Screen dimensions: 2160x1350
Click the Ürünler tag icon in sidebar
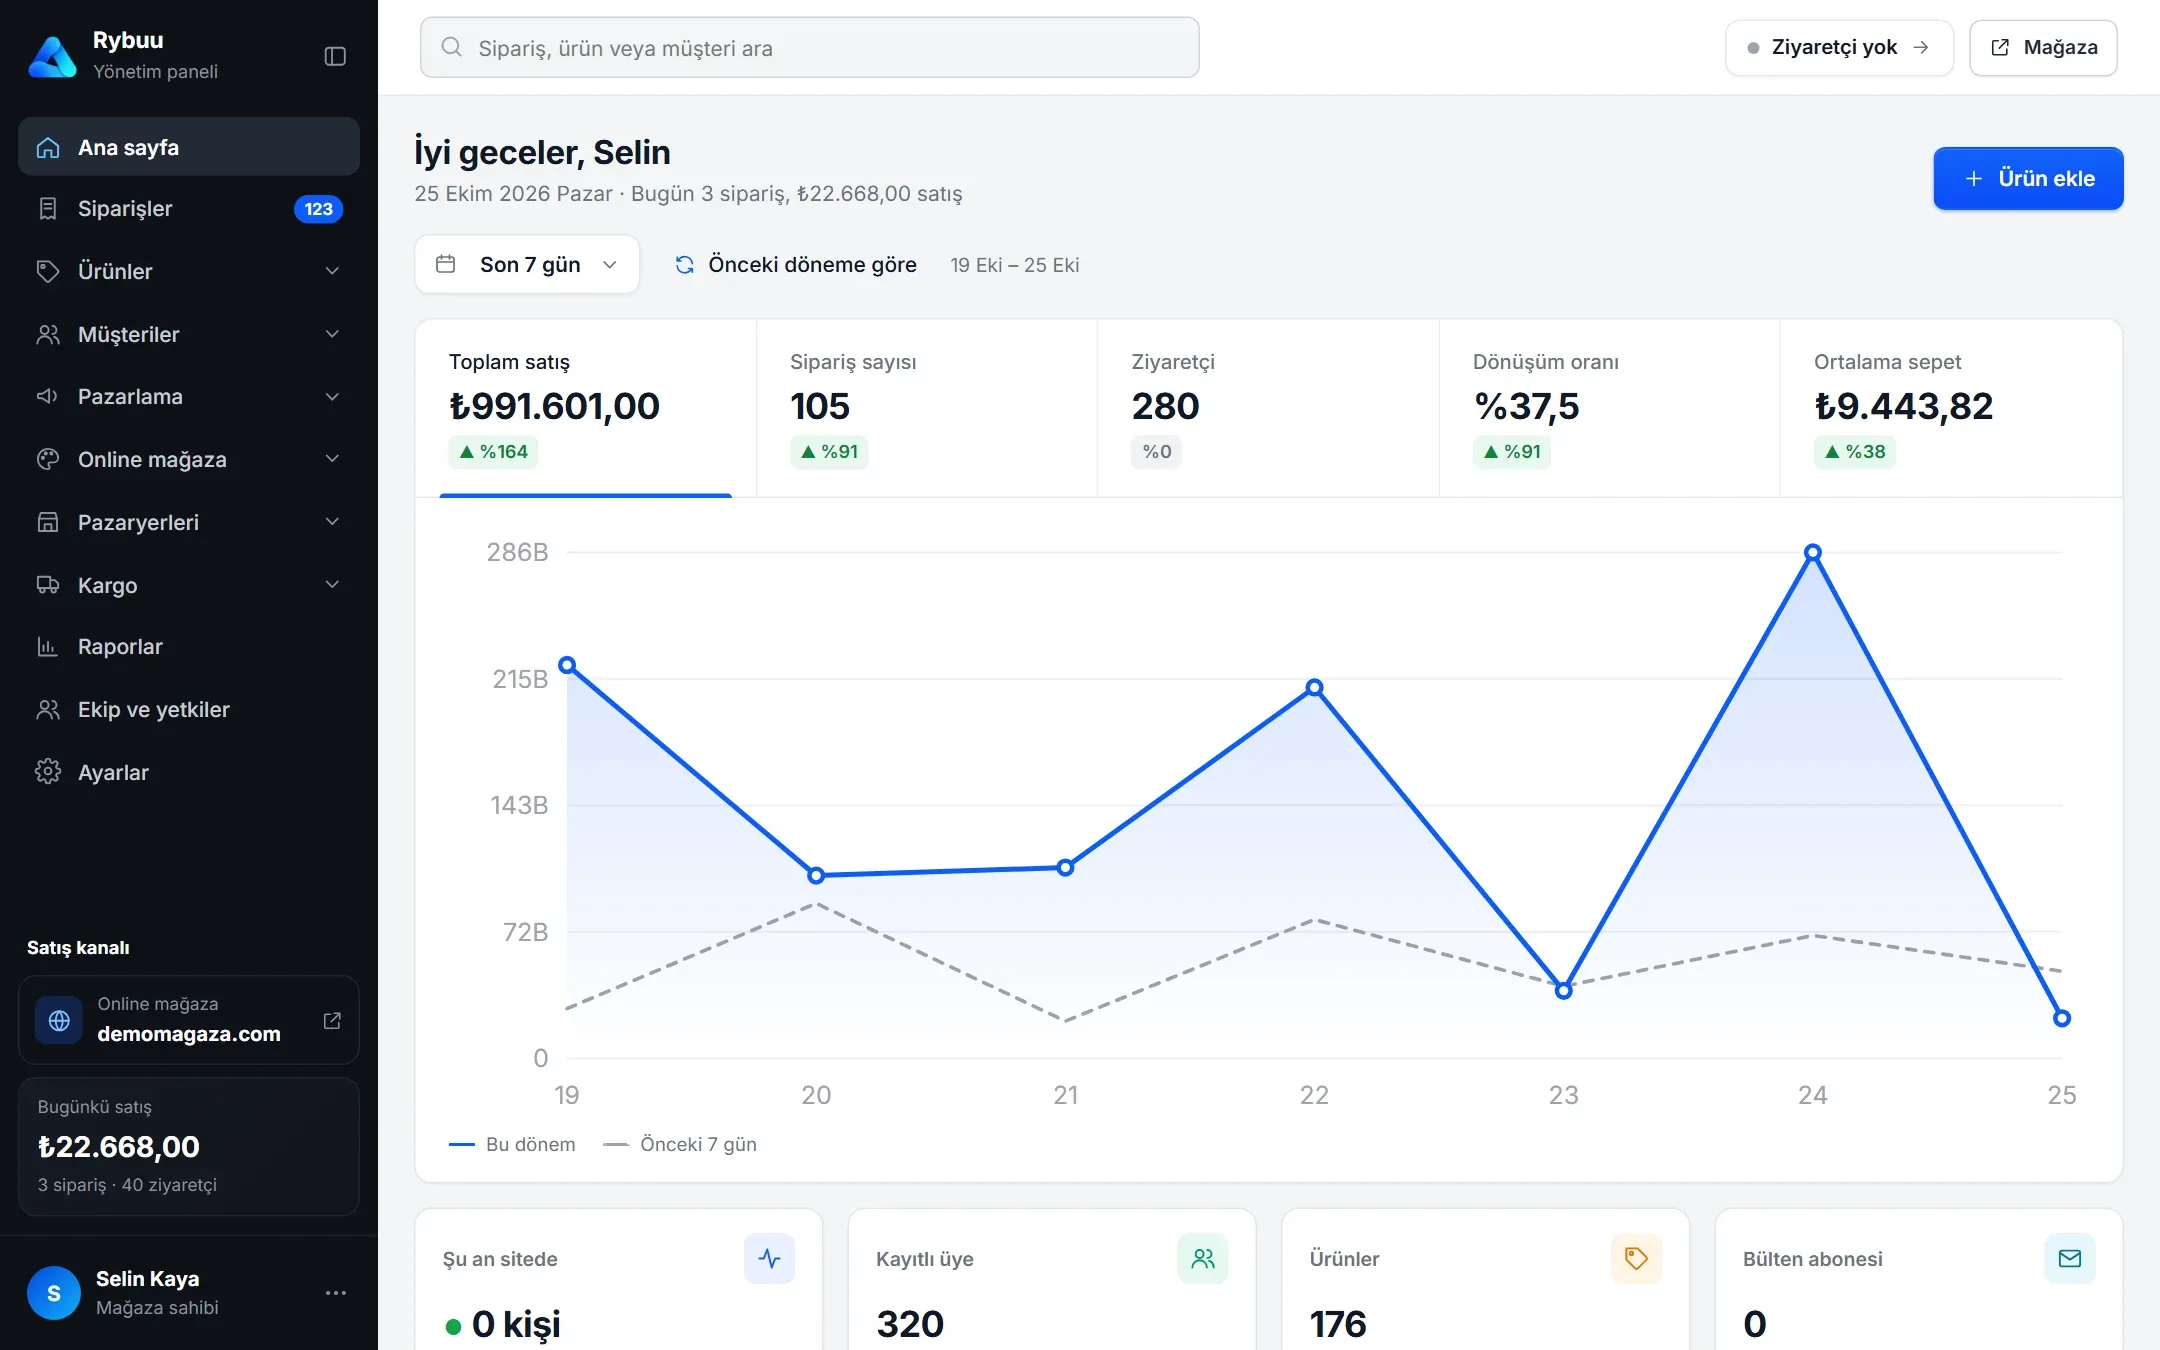click(48, 271)
